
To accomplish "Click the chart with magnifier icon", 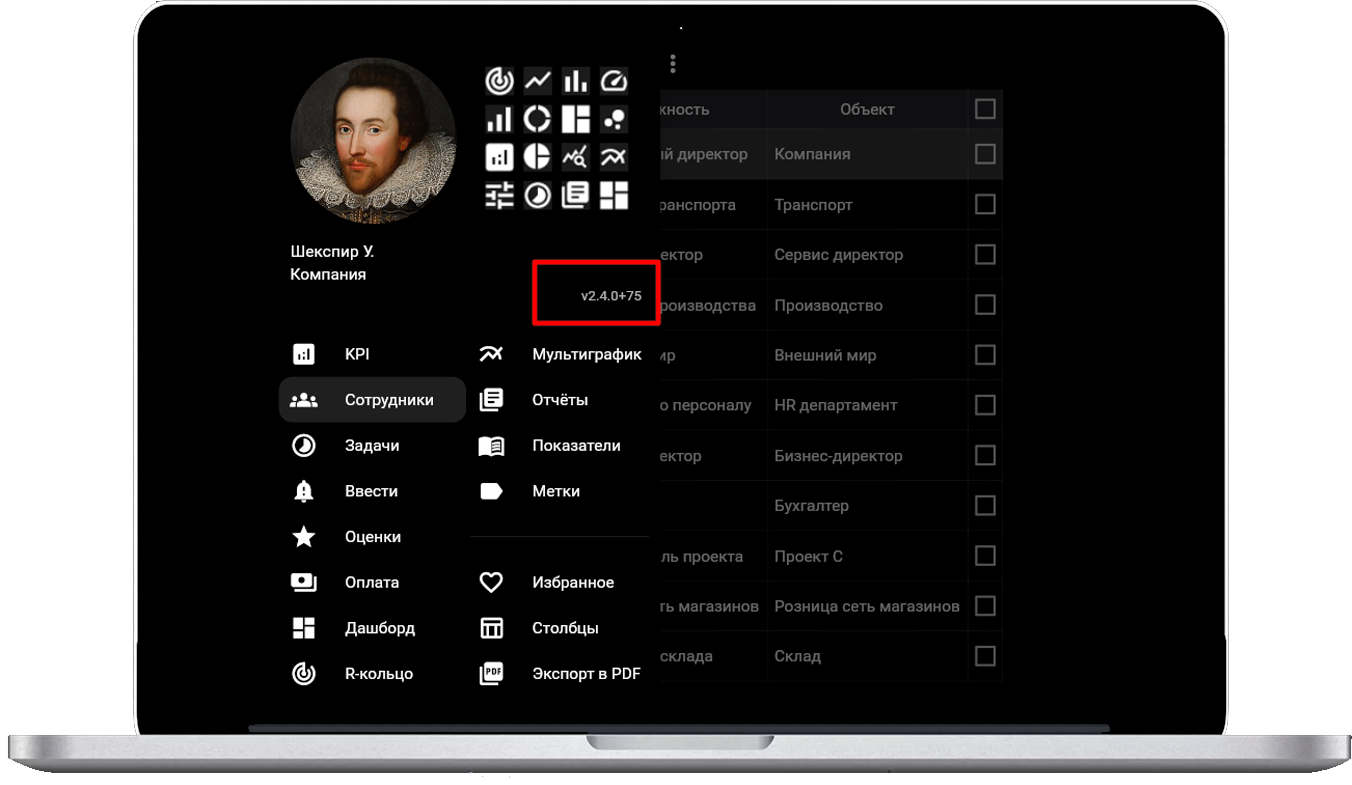I will tap(575, 157).
